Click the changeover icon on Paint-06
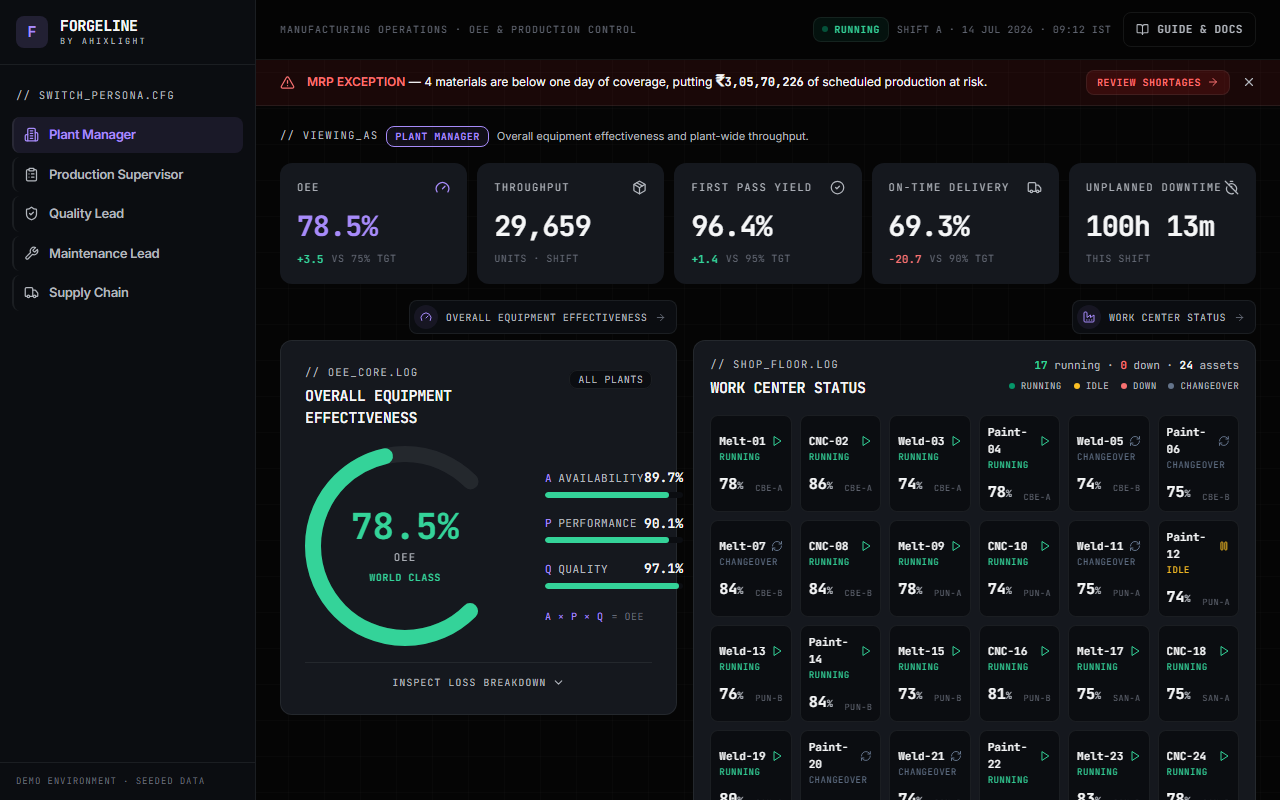This screenshot has height=800, width=1280. 1224,441
